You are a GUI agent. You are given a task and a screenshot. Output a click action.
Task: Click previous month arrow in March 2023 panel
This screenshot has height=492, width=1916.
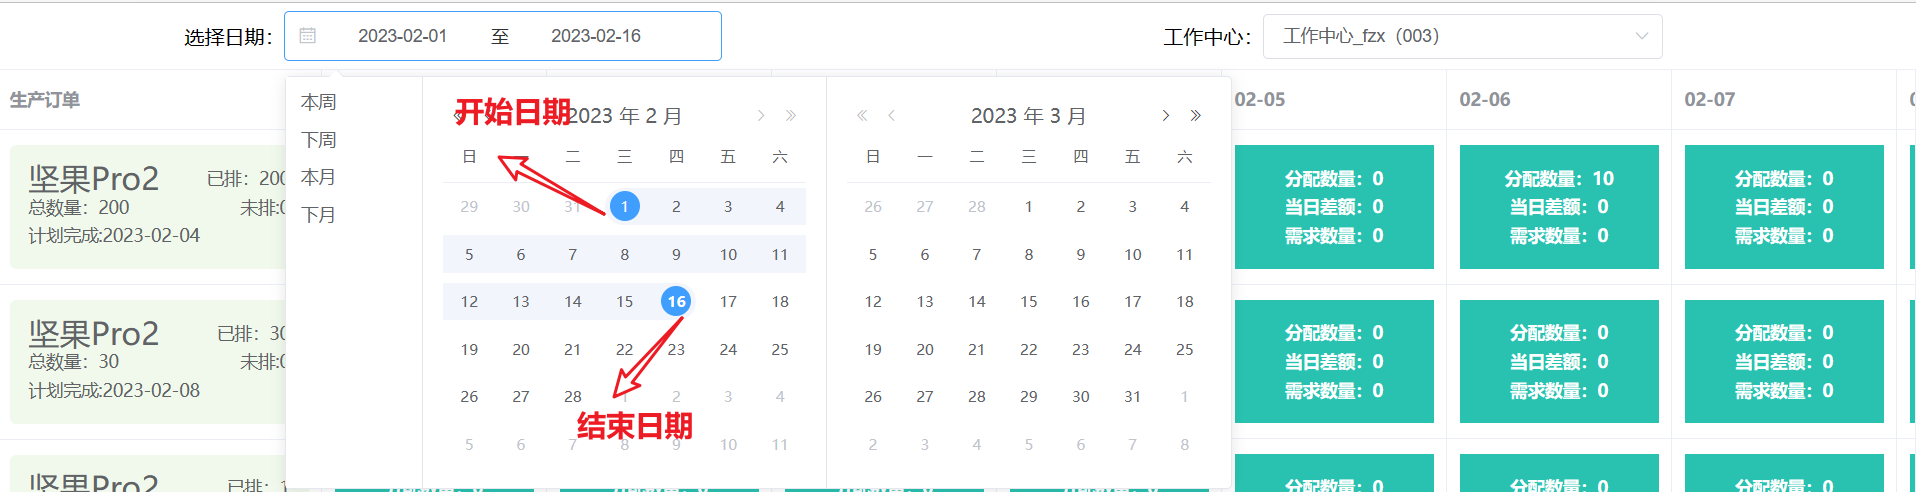[891, 116]
